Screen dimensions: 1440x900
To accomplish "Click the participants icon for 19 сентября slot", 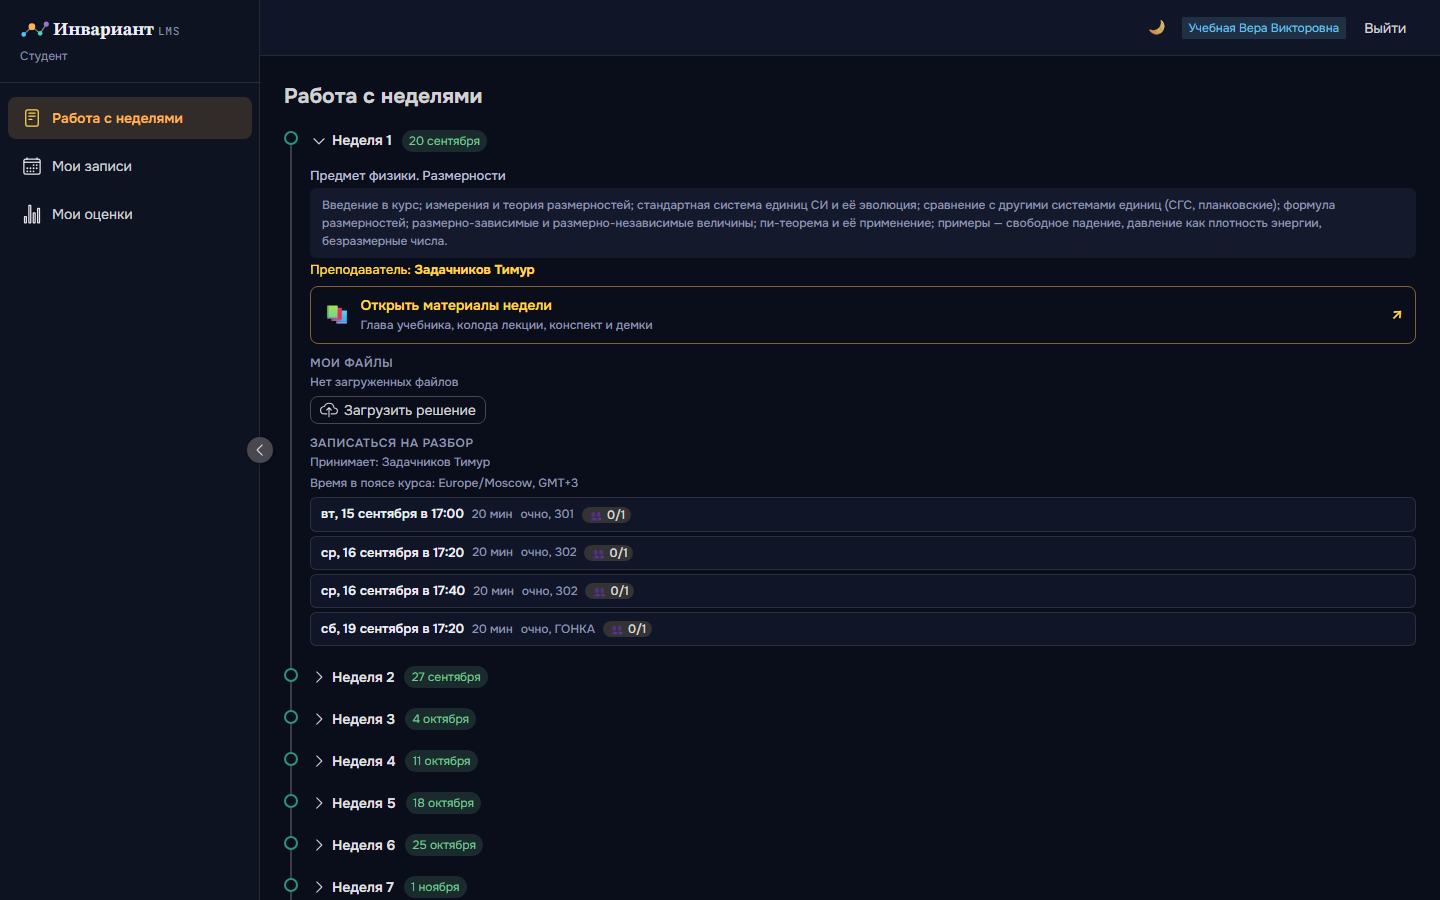I will pos(617,629).
